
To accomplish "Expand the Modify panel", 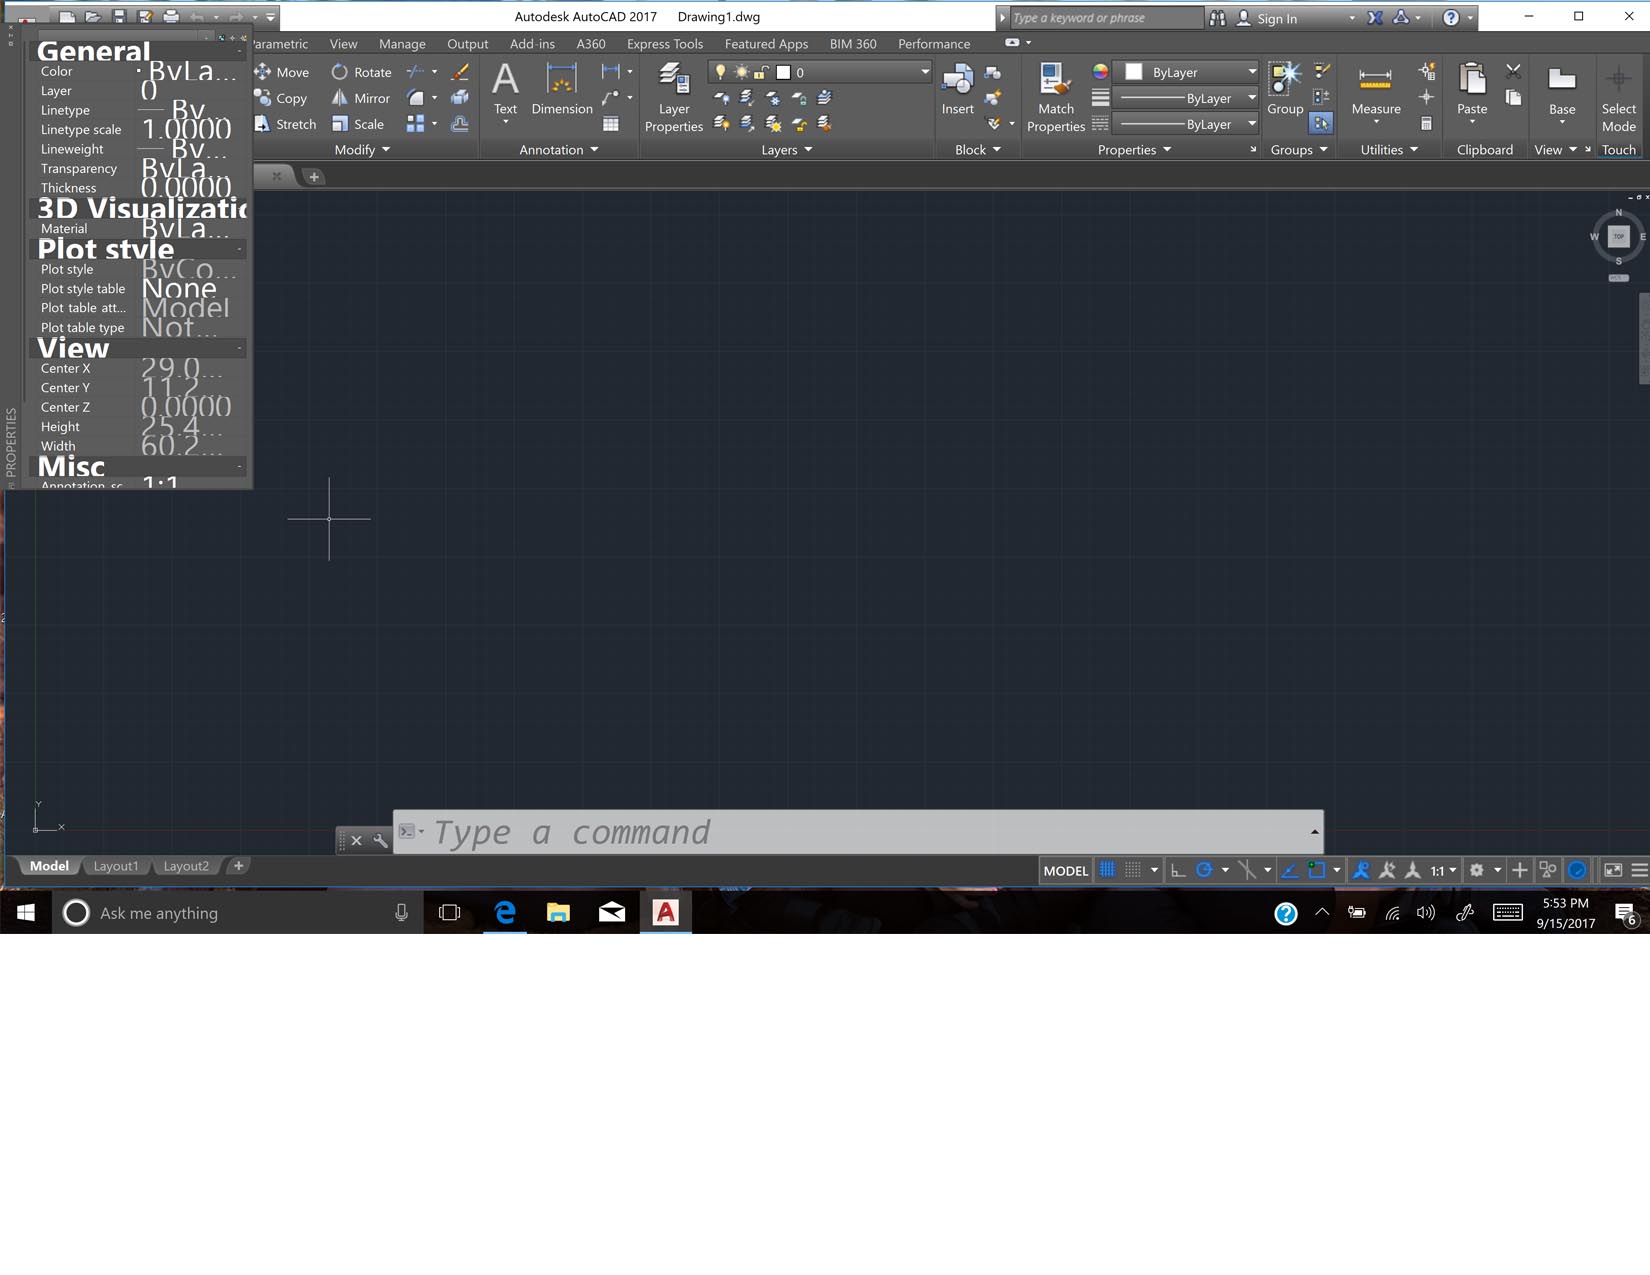I will (x=362, y=150).
